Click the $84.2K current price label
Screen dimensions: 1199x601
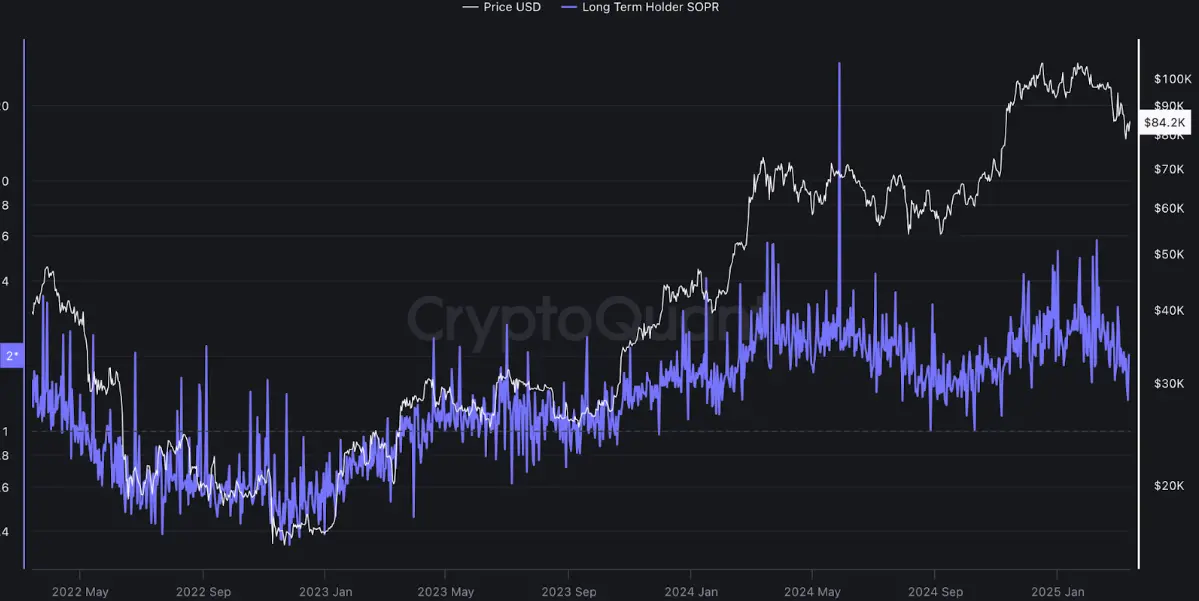pyautogui.click(x=1164, y=122)
